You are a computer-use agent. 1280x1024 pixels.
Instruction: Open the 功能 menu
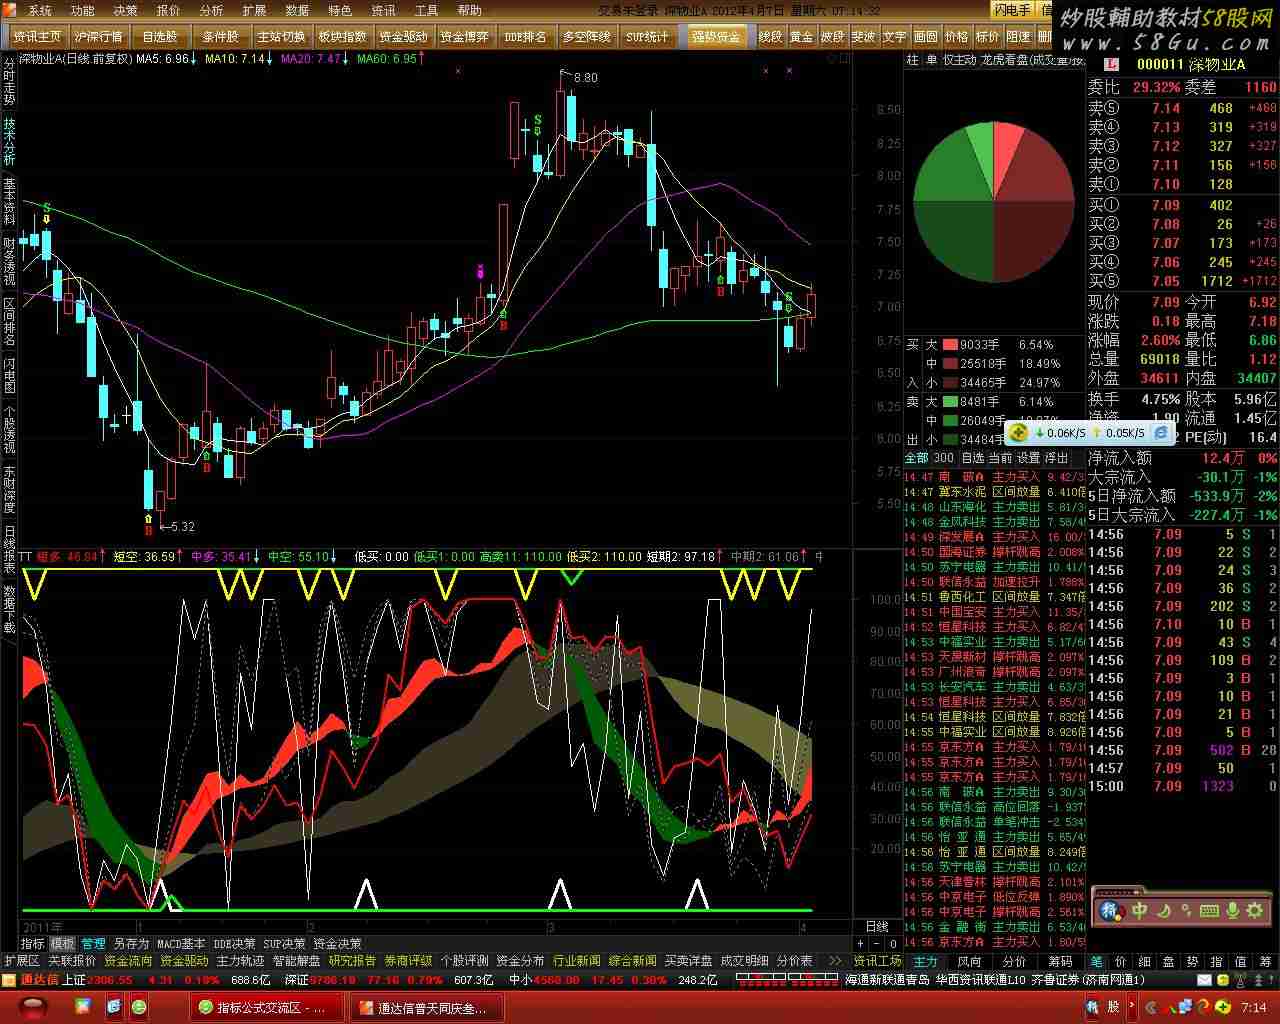point(82,11)
